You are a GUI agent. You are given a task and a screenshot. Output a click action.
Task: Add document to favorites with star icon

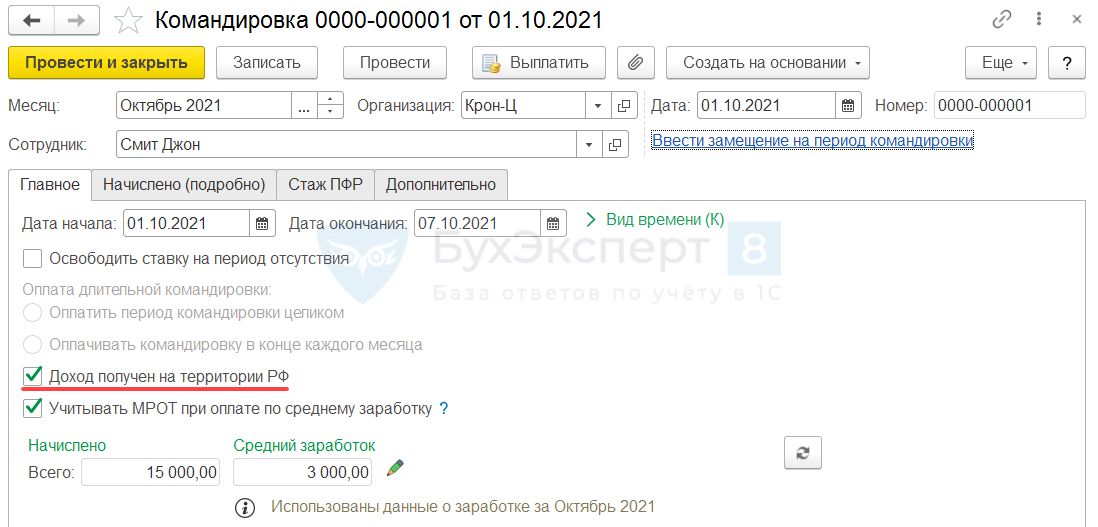pos(128,19)
